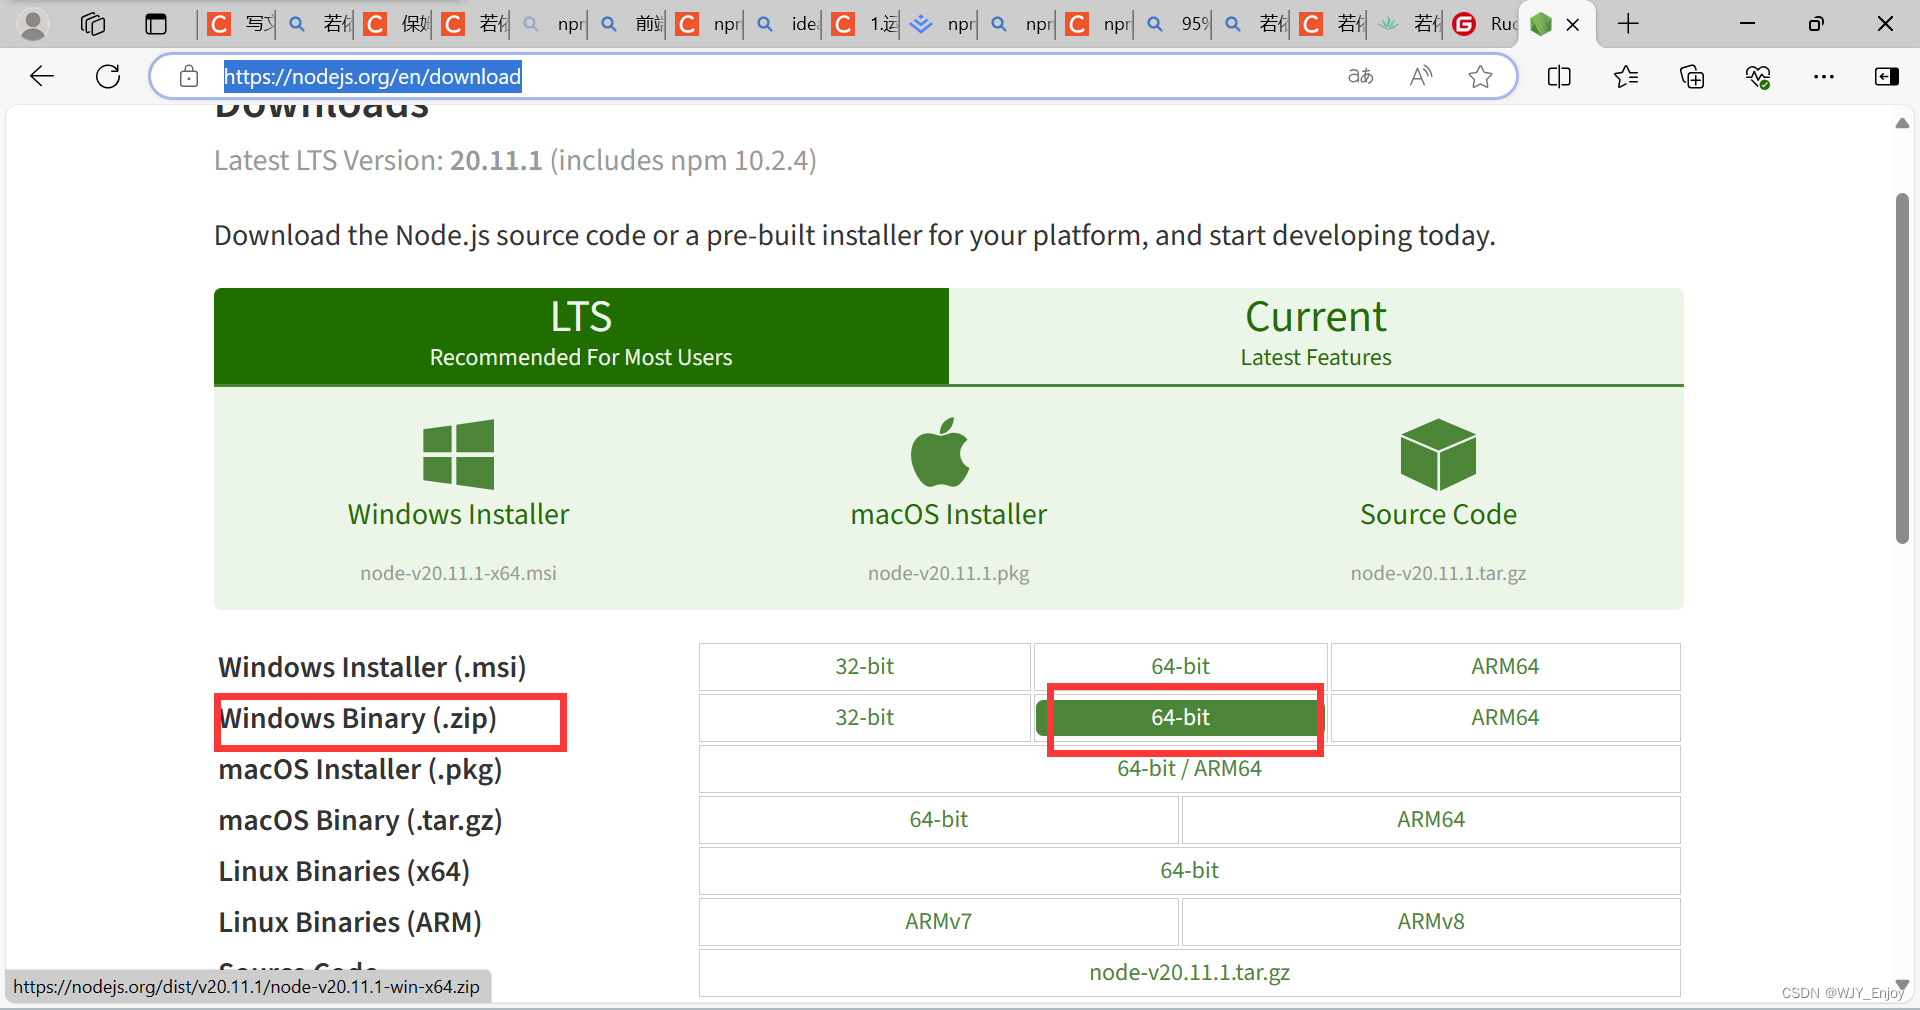This screenshot has width=1920, height=1010.
Task: Download macOS Binary tar.gz 64-bit
Action: 938,819
